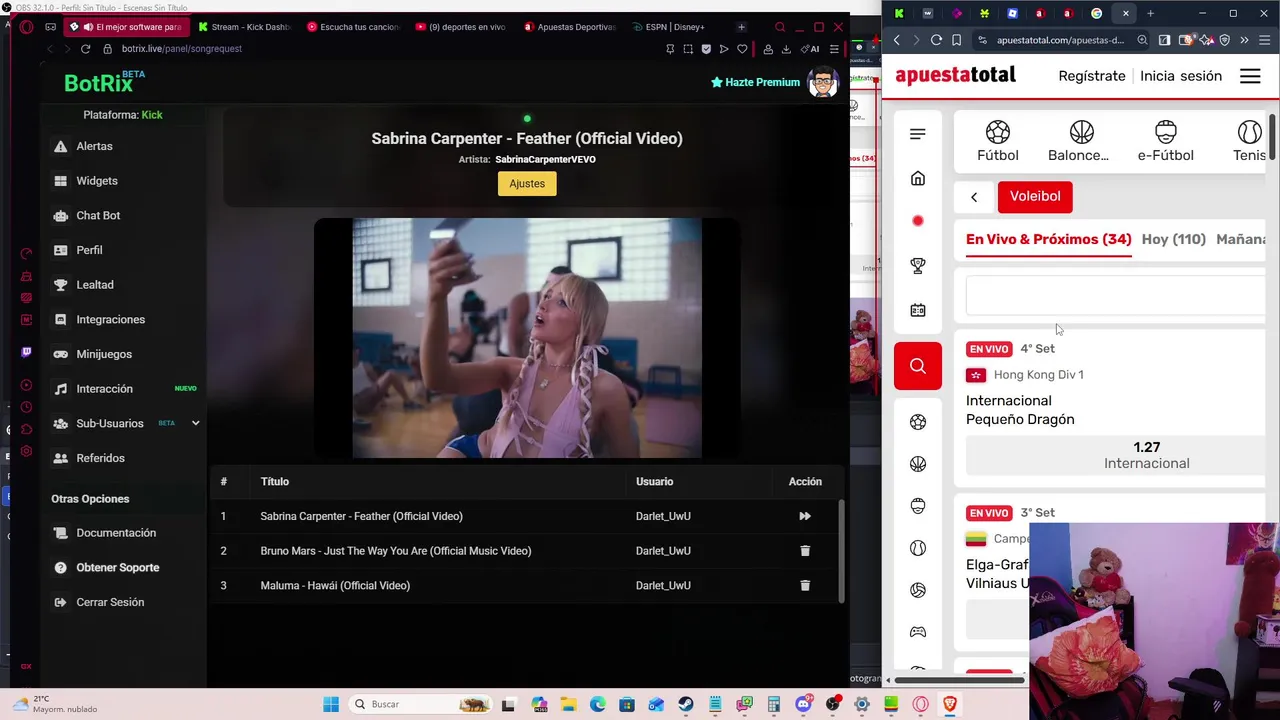Switch to deportes en vivo YouTube tab
The width and height of the screenshot is (1280, 720).
point(461,27)
